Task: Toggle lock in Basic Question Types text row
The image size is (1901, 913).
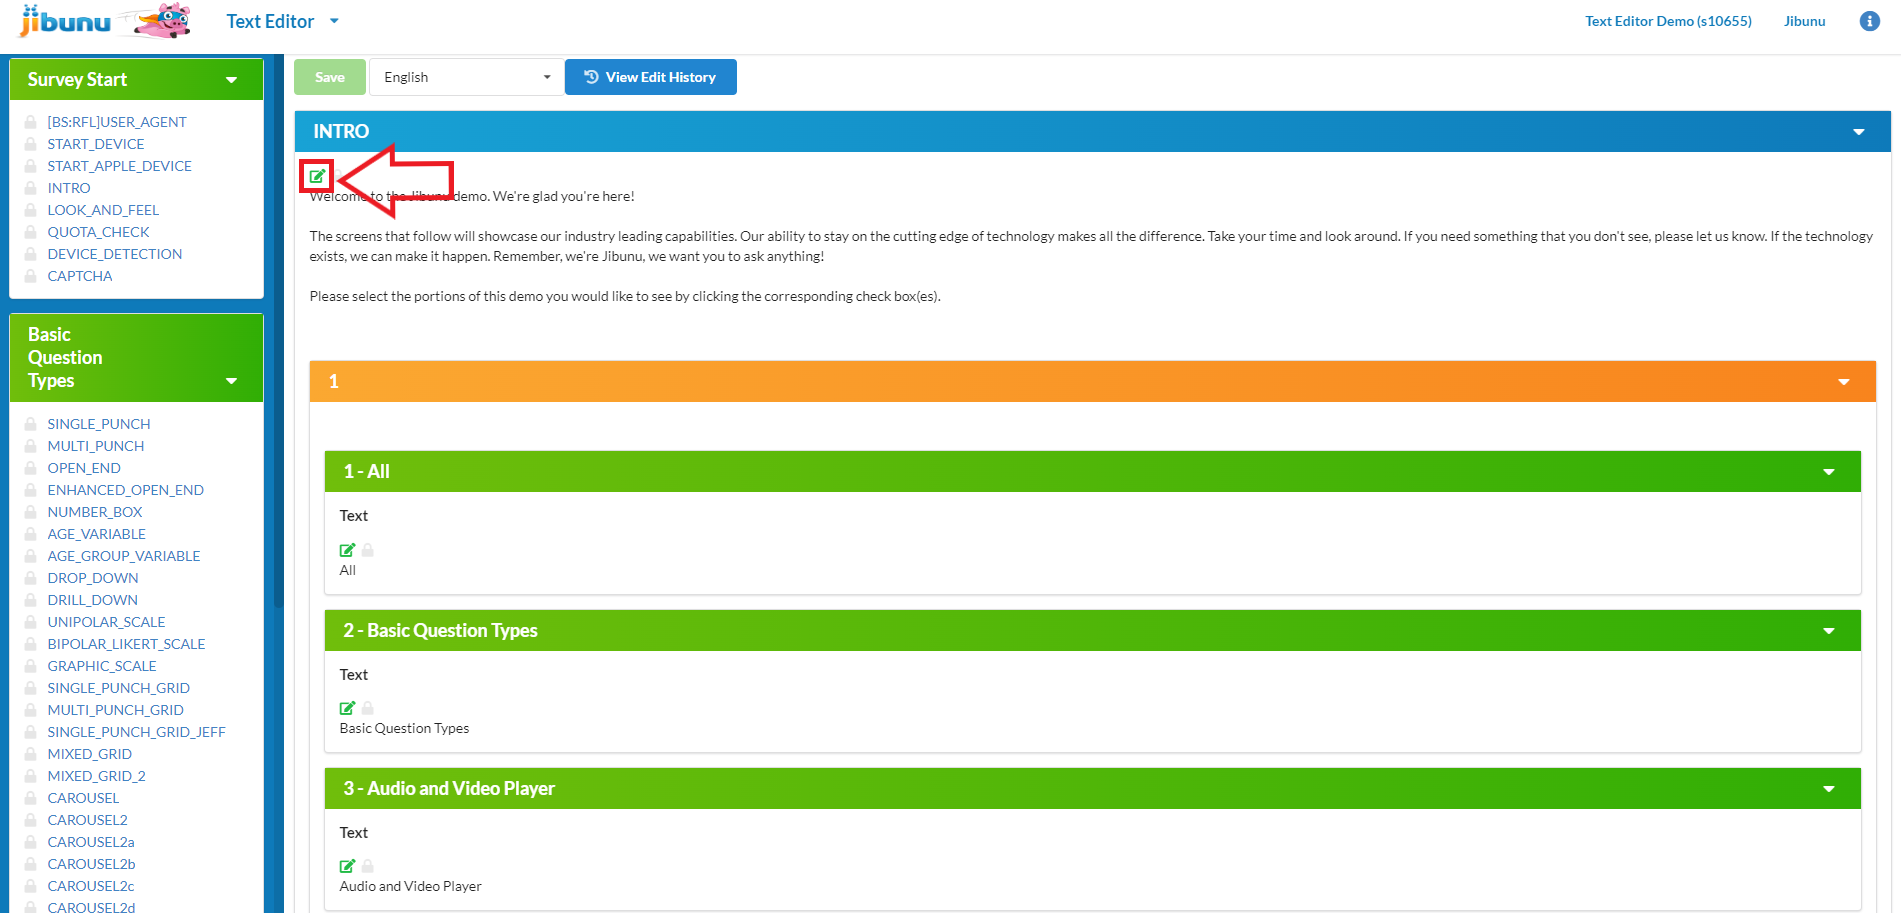Action: click(368, 708)
